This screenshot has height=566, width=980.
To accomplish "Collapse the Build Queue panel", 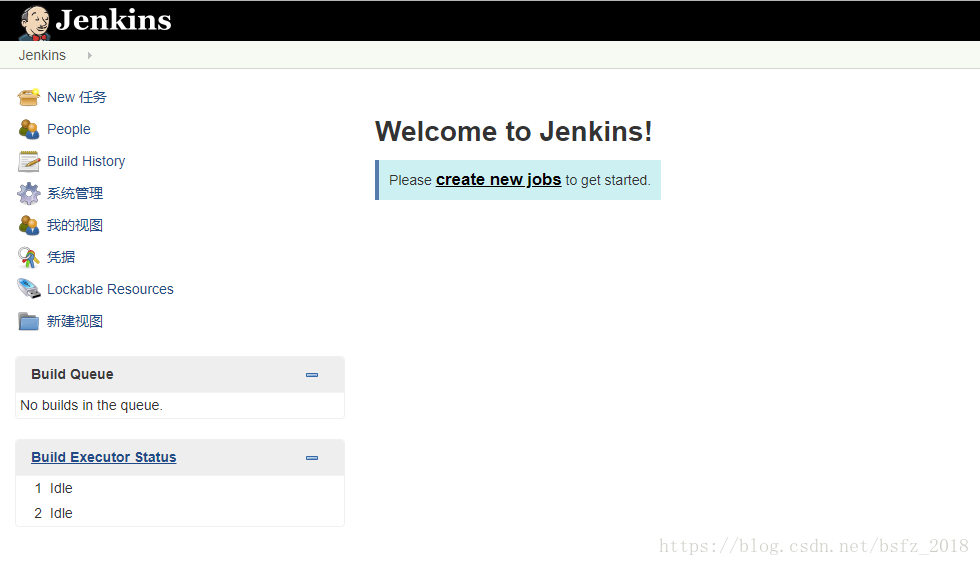I will tap(312, 375).
